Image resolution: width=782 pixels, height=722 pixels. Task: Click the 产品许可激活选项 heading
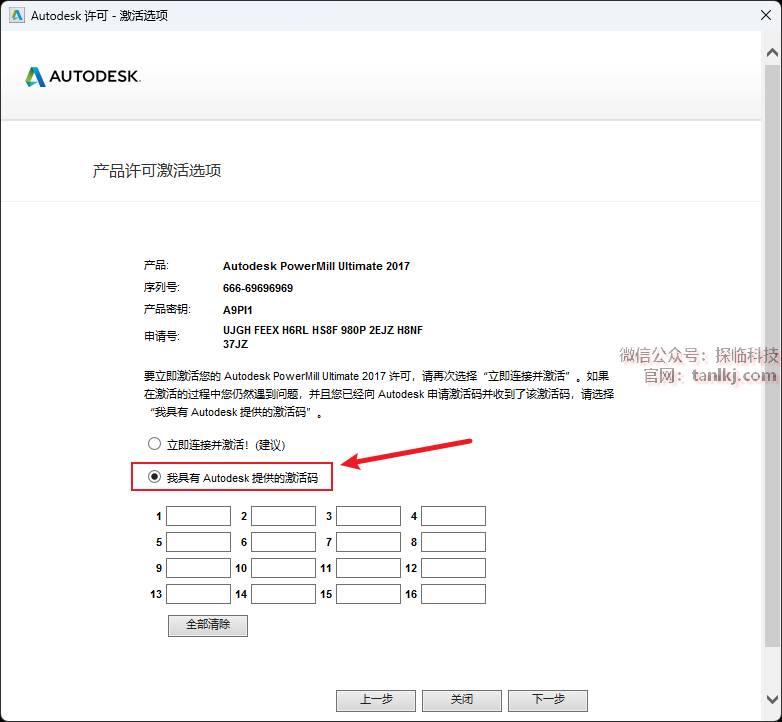[157, 171]
